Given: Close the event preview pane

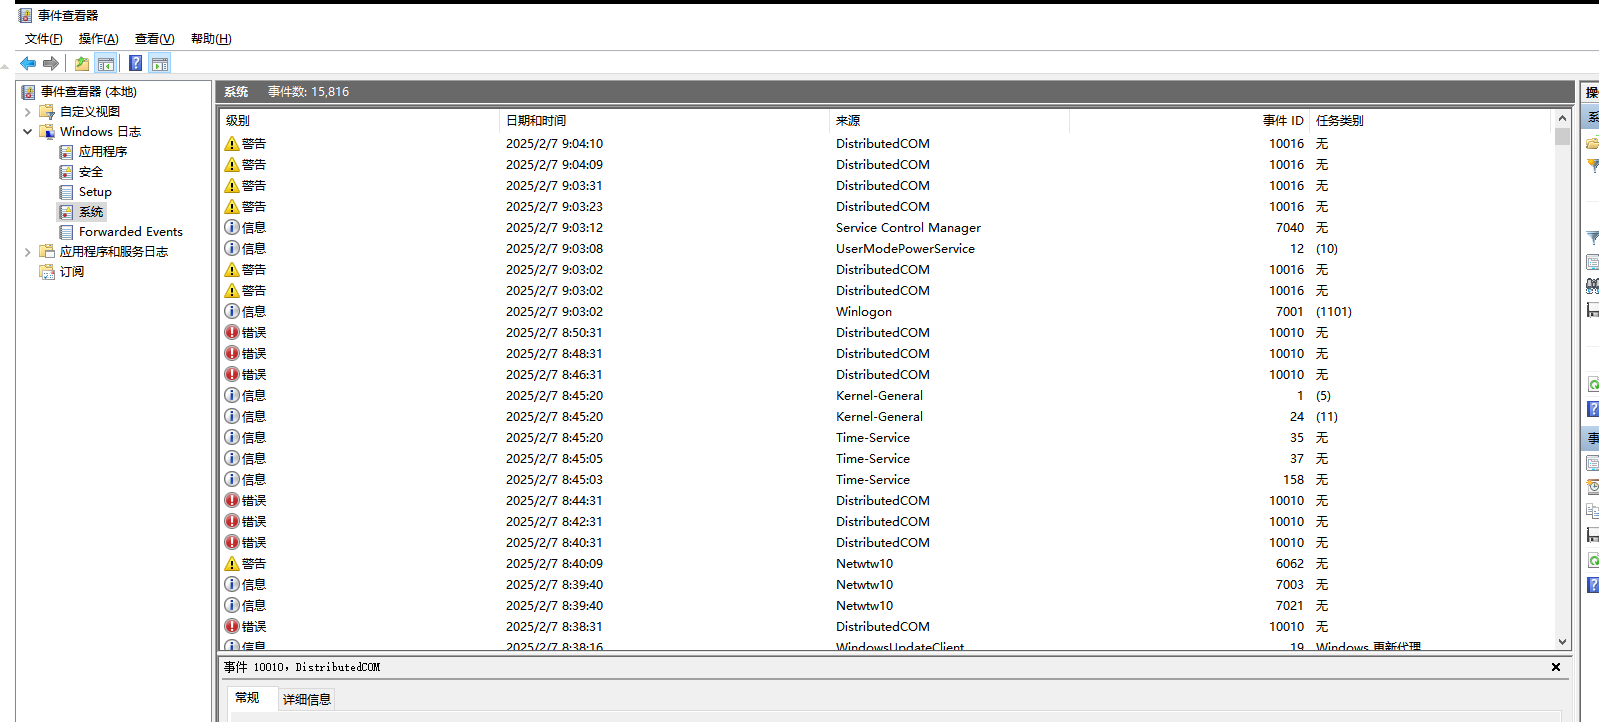Looking at the screenshot, I should (x=1555, y=667).
